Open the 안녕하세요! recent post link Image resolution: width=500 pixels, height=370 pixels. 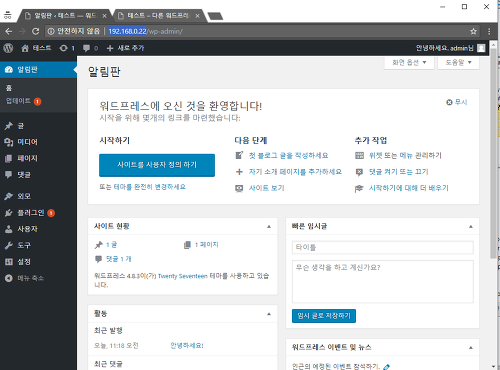tap(187, 346)
